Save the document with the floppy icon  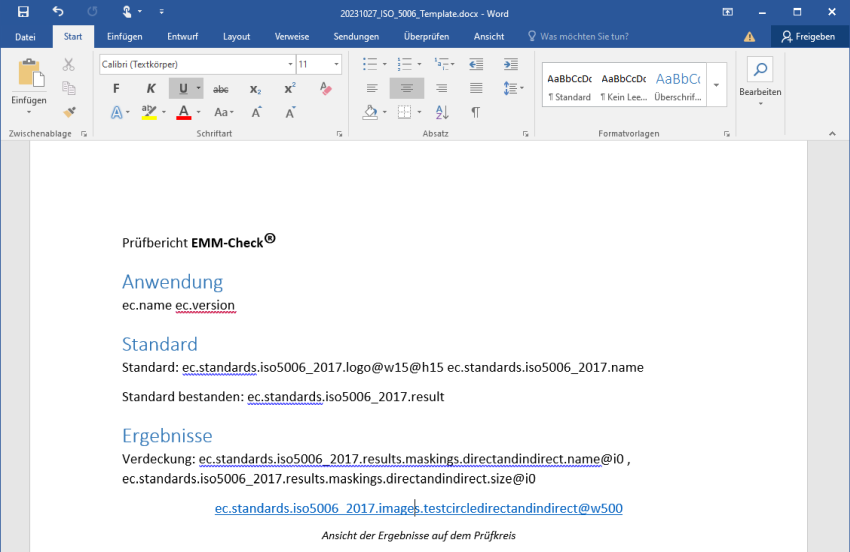click(23, 12)
